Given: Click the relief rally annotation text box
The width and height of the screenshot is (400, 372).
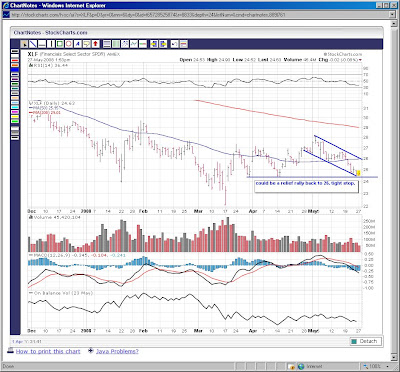Looking at the screenshot, I should pyautogui.click(x=306, y=186).
